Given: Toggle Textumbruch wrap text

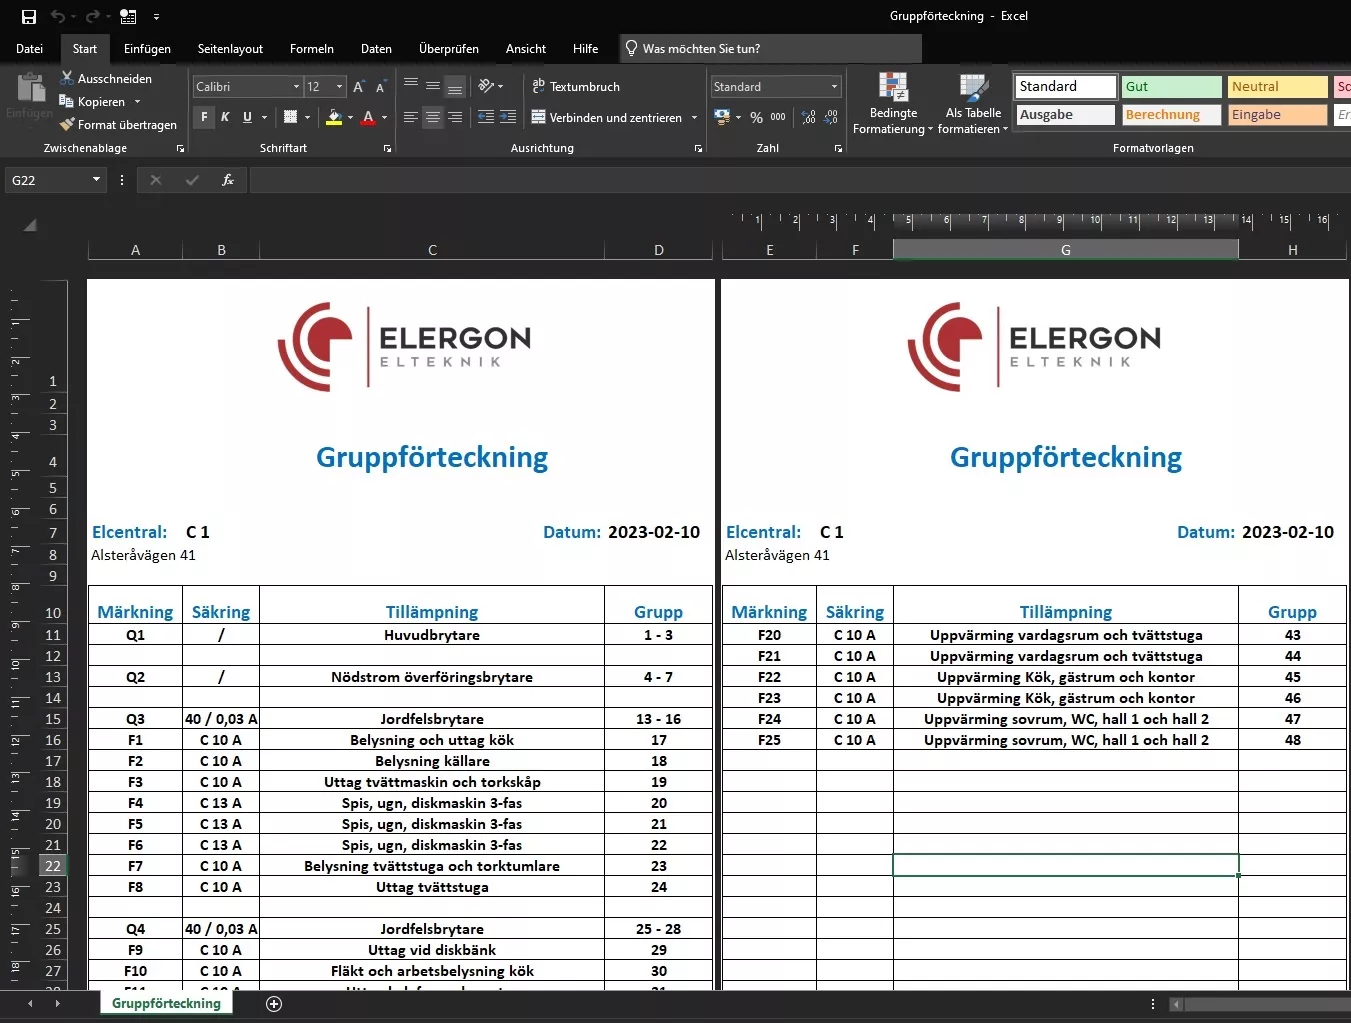Looking at the screenshot, I should coord(576,87).
